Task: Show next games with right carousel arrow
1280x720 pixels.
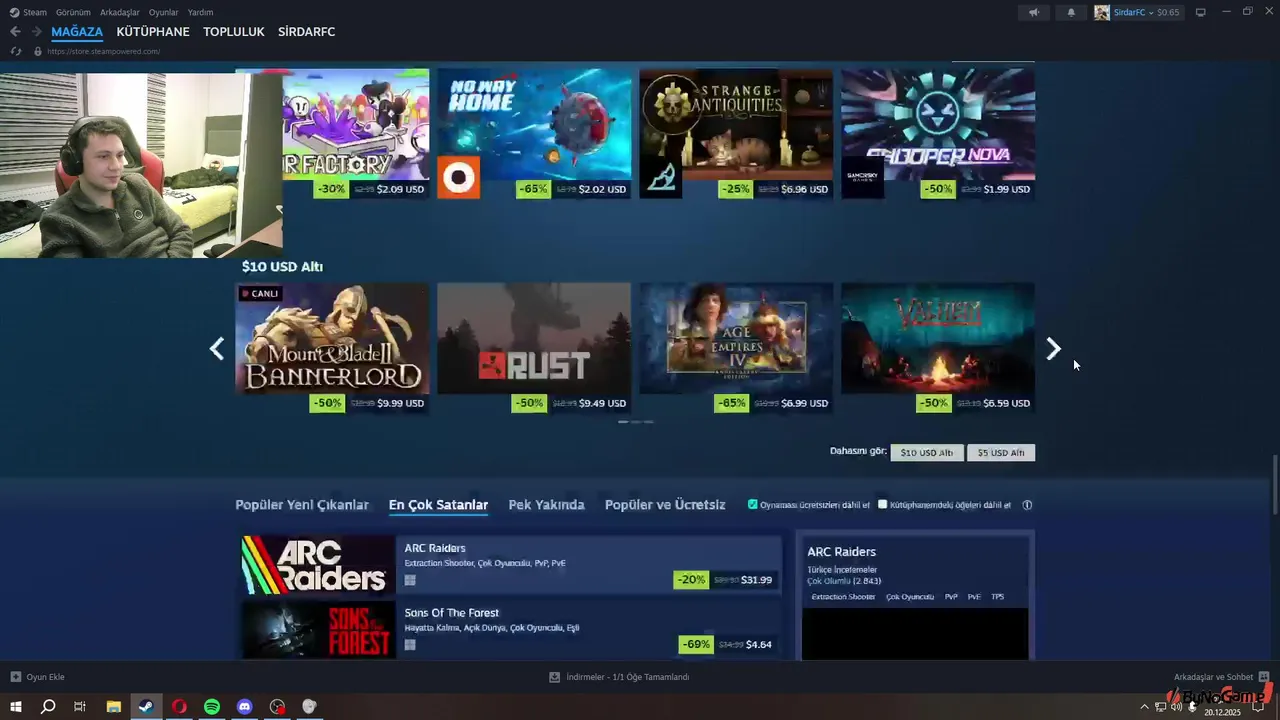Action: pyautogui.click(x=1053, y=348)
